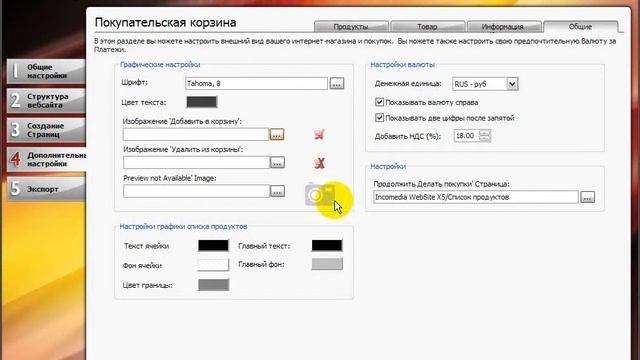Click the add-to-cart preview icon

click(320, 134)
